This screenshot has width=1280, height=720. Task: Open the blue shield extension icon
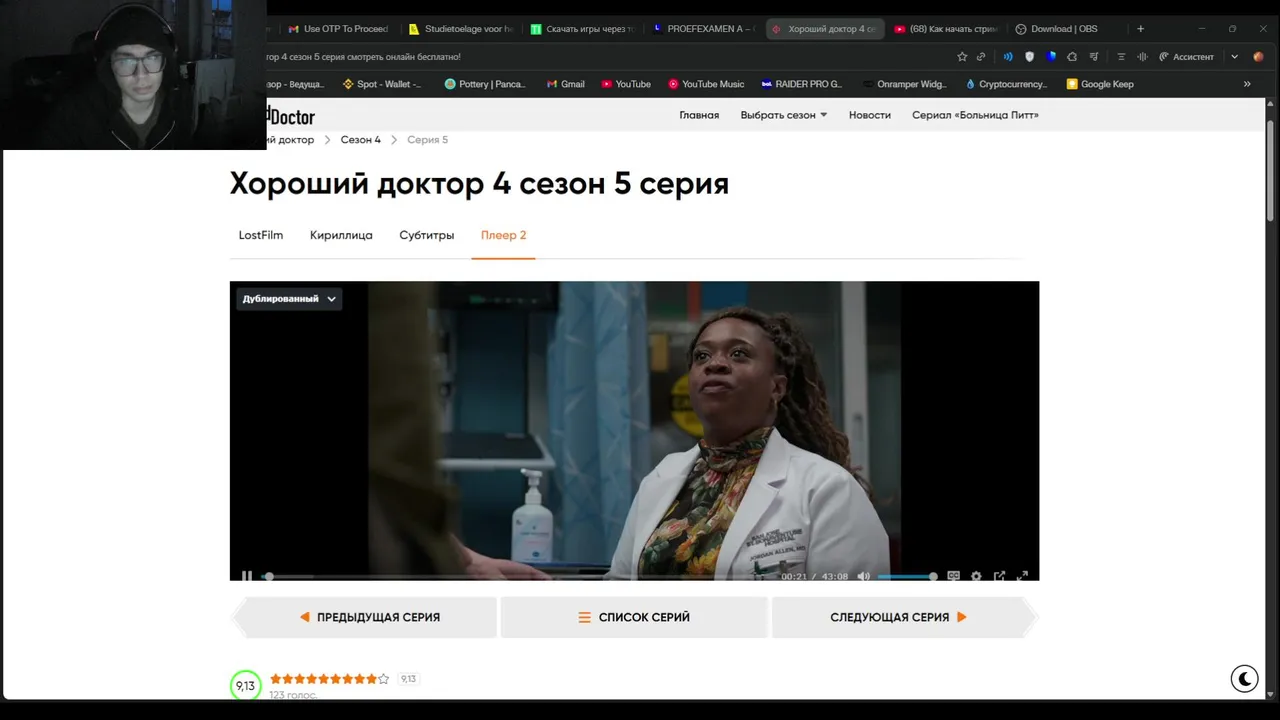[1051, 57]
